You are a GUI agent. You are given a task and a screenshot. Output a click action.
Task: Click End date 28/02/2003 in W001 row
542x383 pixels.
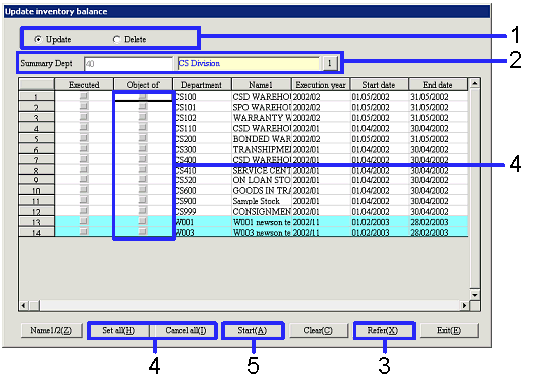click(x=438, y=222)
